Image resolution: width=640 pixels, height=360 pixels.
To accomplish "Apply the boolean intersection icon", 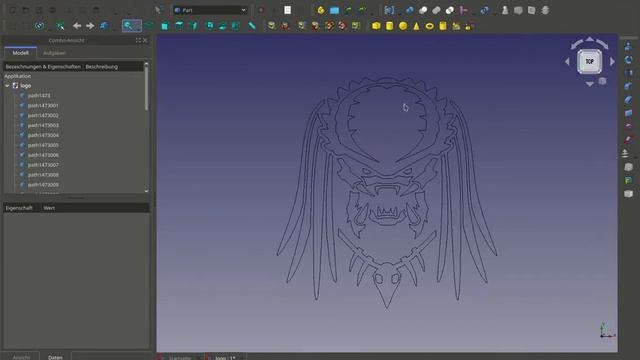I will pyautogui.click(x=450, y=10).
